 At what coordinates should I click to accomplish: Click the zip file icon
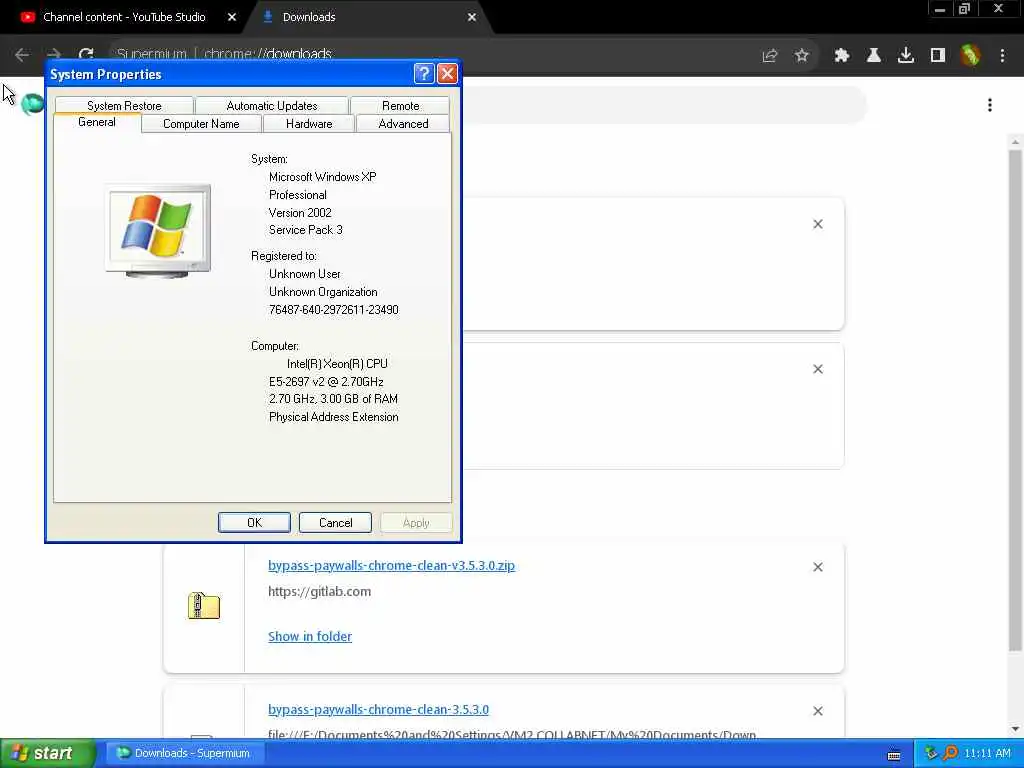pos(204,605)
